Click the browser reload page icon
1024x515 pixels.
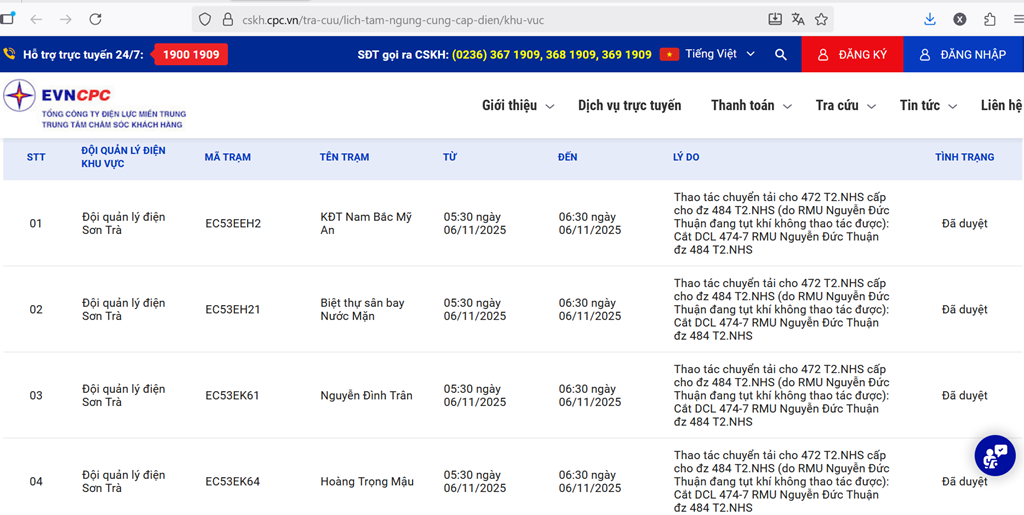pos(95,19)
